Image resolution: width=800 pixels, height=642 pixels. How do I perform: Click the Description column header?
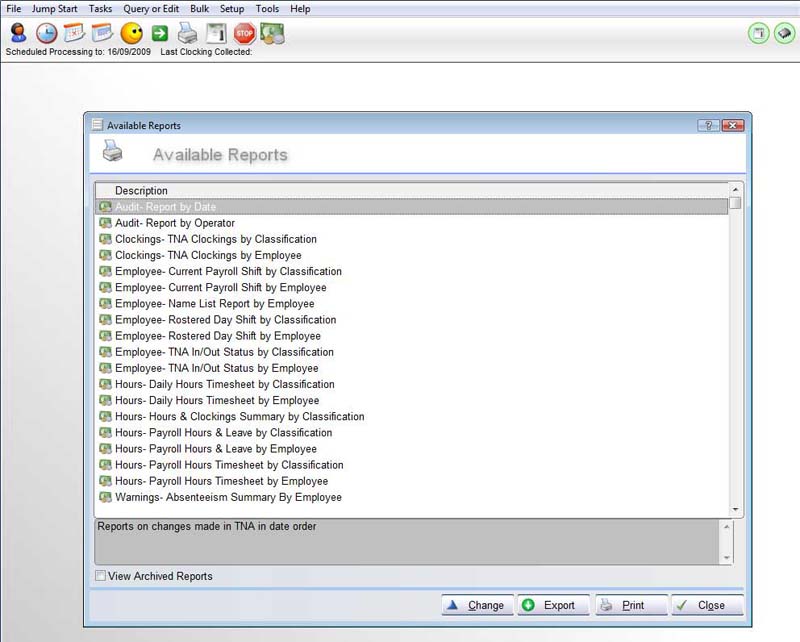[x=141, y=190]
